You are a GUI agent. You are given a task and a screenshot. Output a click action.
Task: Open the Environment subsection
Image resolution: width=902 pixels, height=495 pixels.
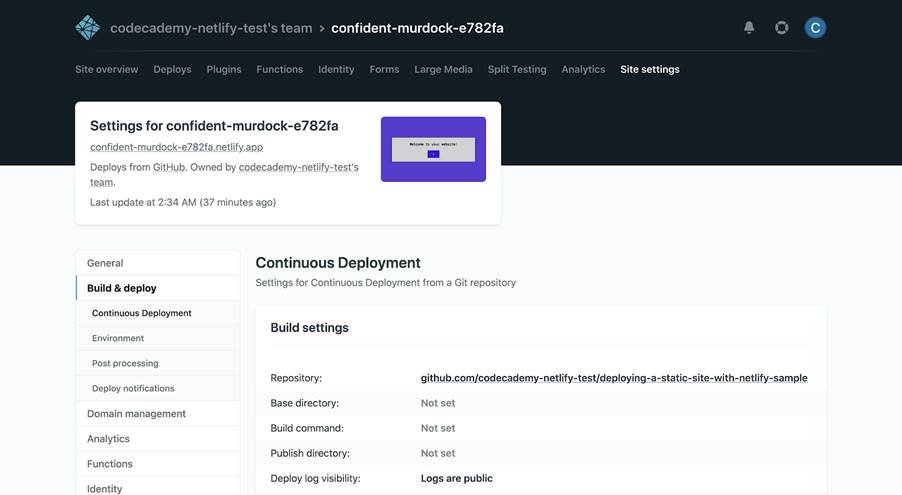[118, 338]
